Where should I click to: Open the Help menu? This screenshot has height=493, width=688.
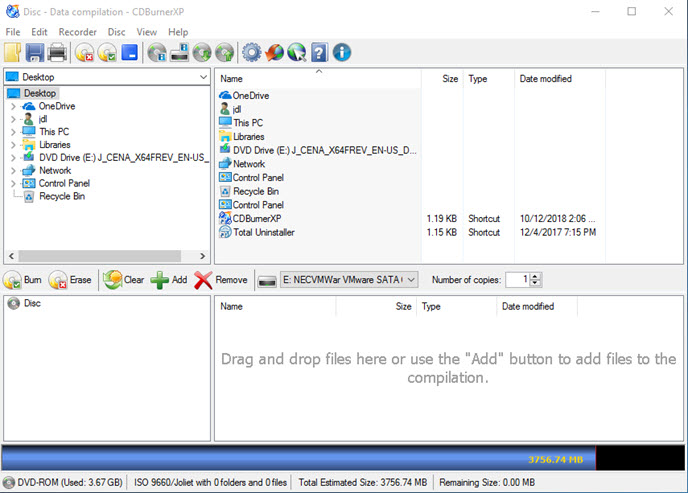(x=178, y=32)
